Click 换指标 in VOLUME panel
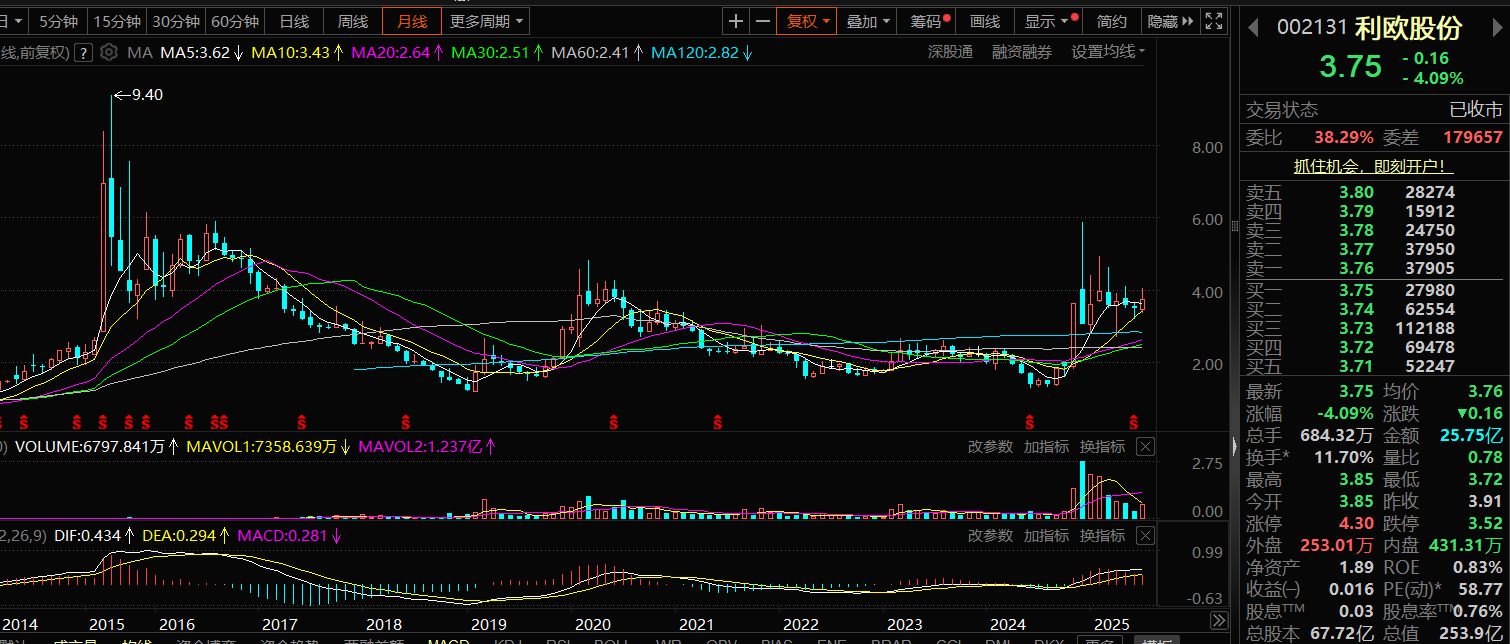 point(1102,446)
